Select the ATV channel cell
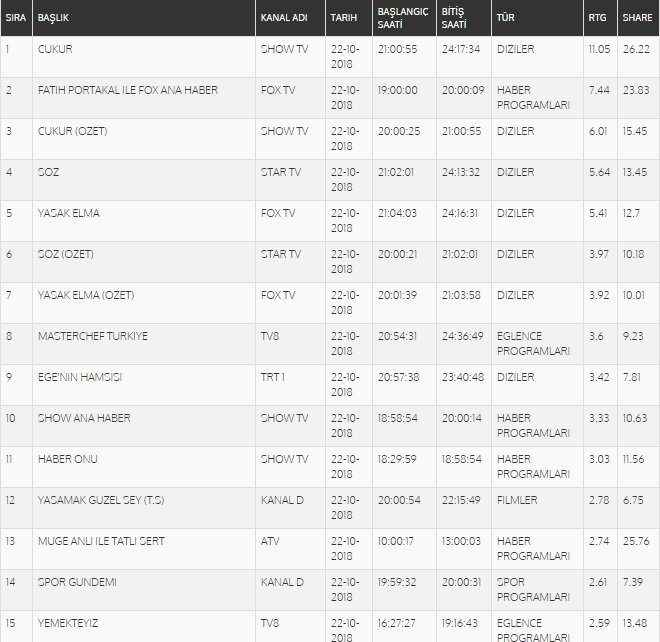 (268, 541)
